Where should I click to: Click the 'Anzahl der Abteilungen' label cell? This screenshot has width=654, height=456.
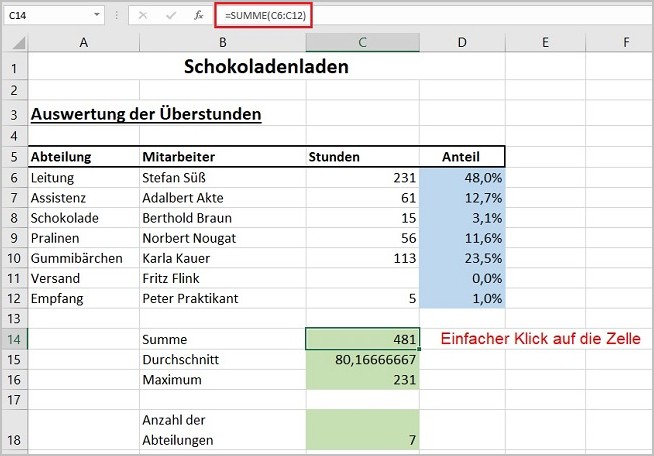pyautogui.click(x=223, y=430)
